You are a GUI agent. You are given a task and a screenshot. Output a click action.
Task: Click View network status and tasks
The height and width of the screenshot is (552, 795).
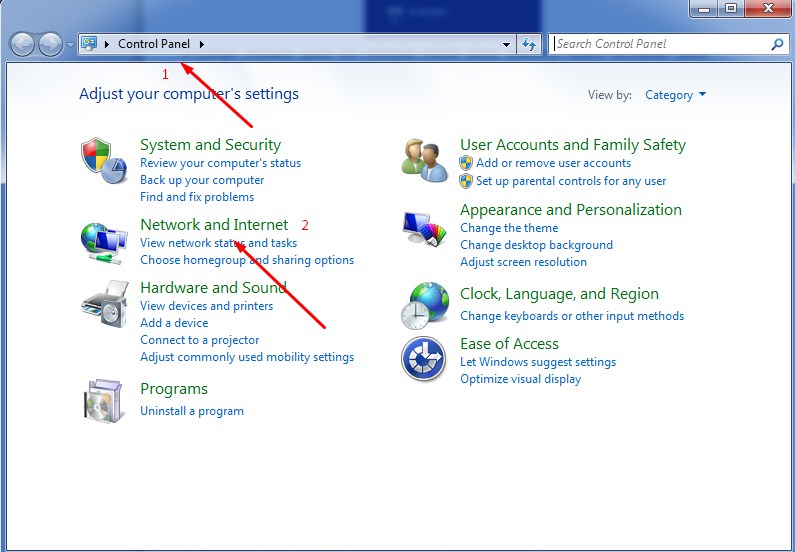tap(219, 243)
